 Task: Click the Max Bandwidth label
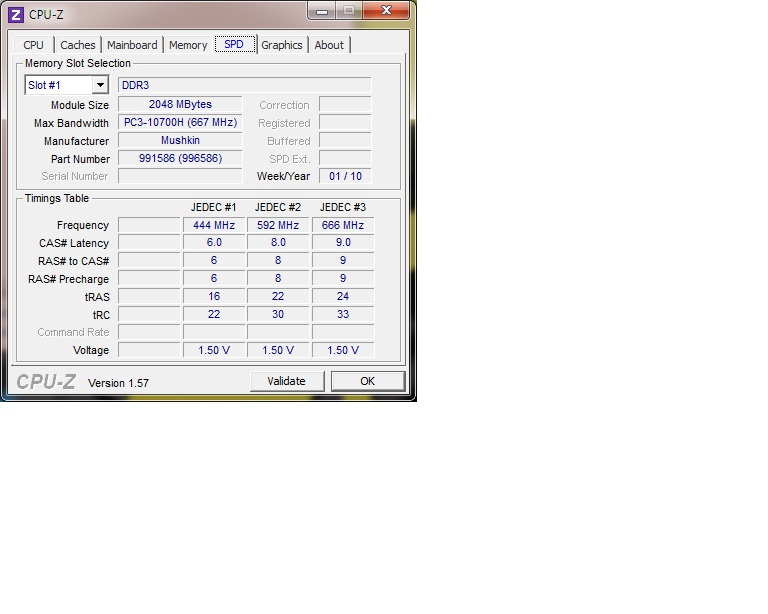tap(72, 123)
